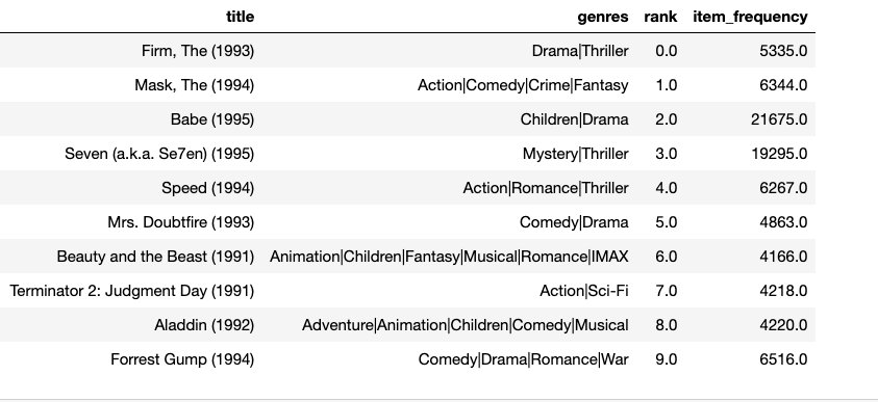Click Beauty and the Beast (1991) cell

(x=155, y=256)
